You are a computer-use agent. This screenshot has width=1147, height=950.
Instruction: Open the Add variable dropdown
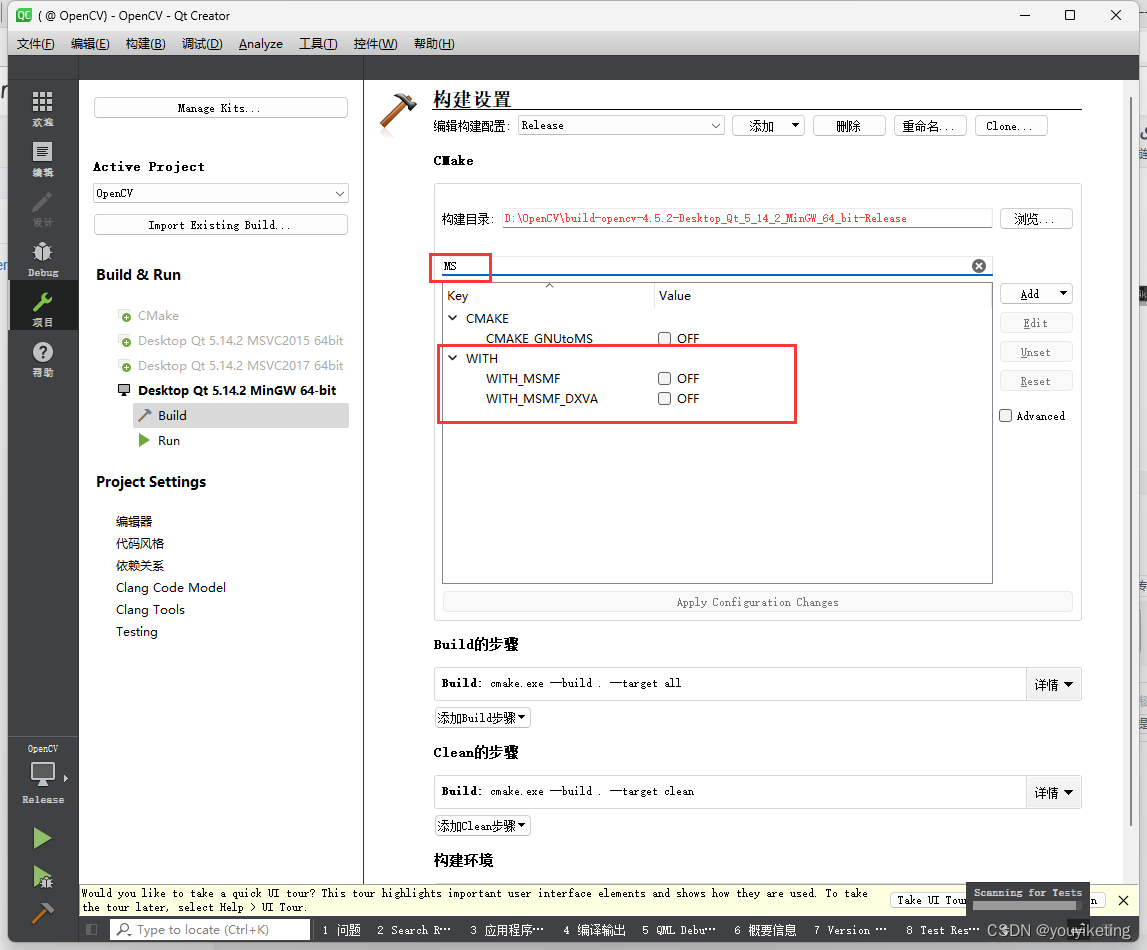[1036, 294]
